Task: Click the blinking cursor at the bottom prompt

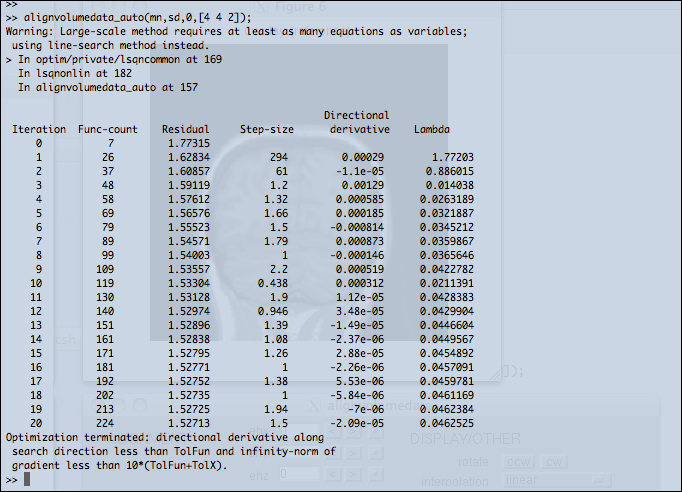Action: 28,480
